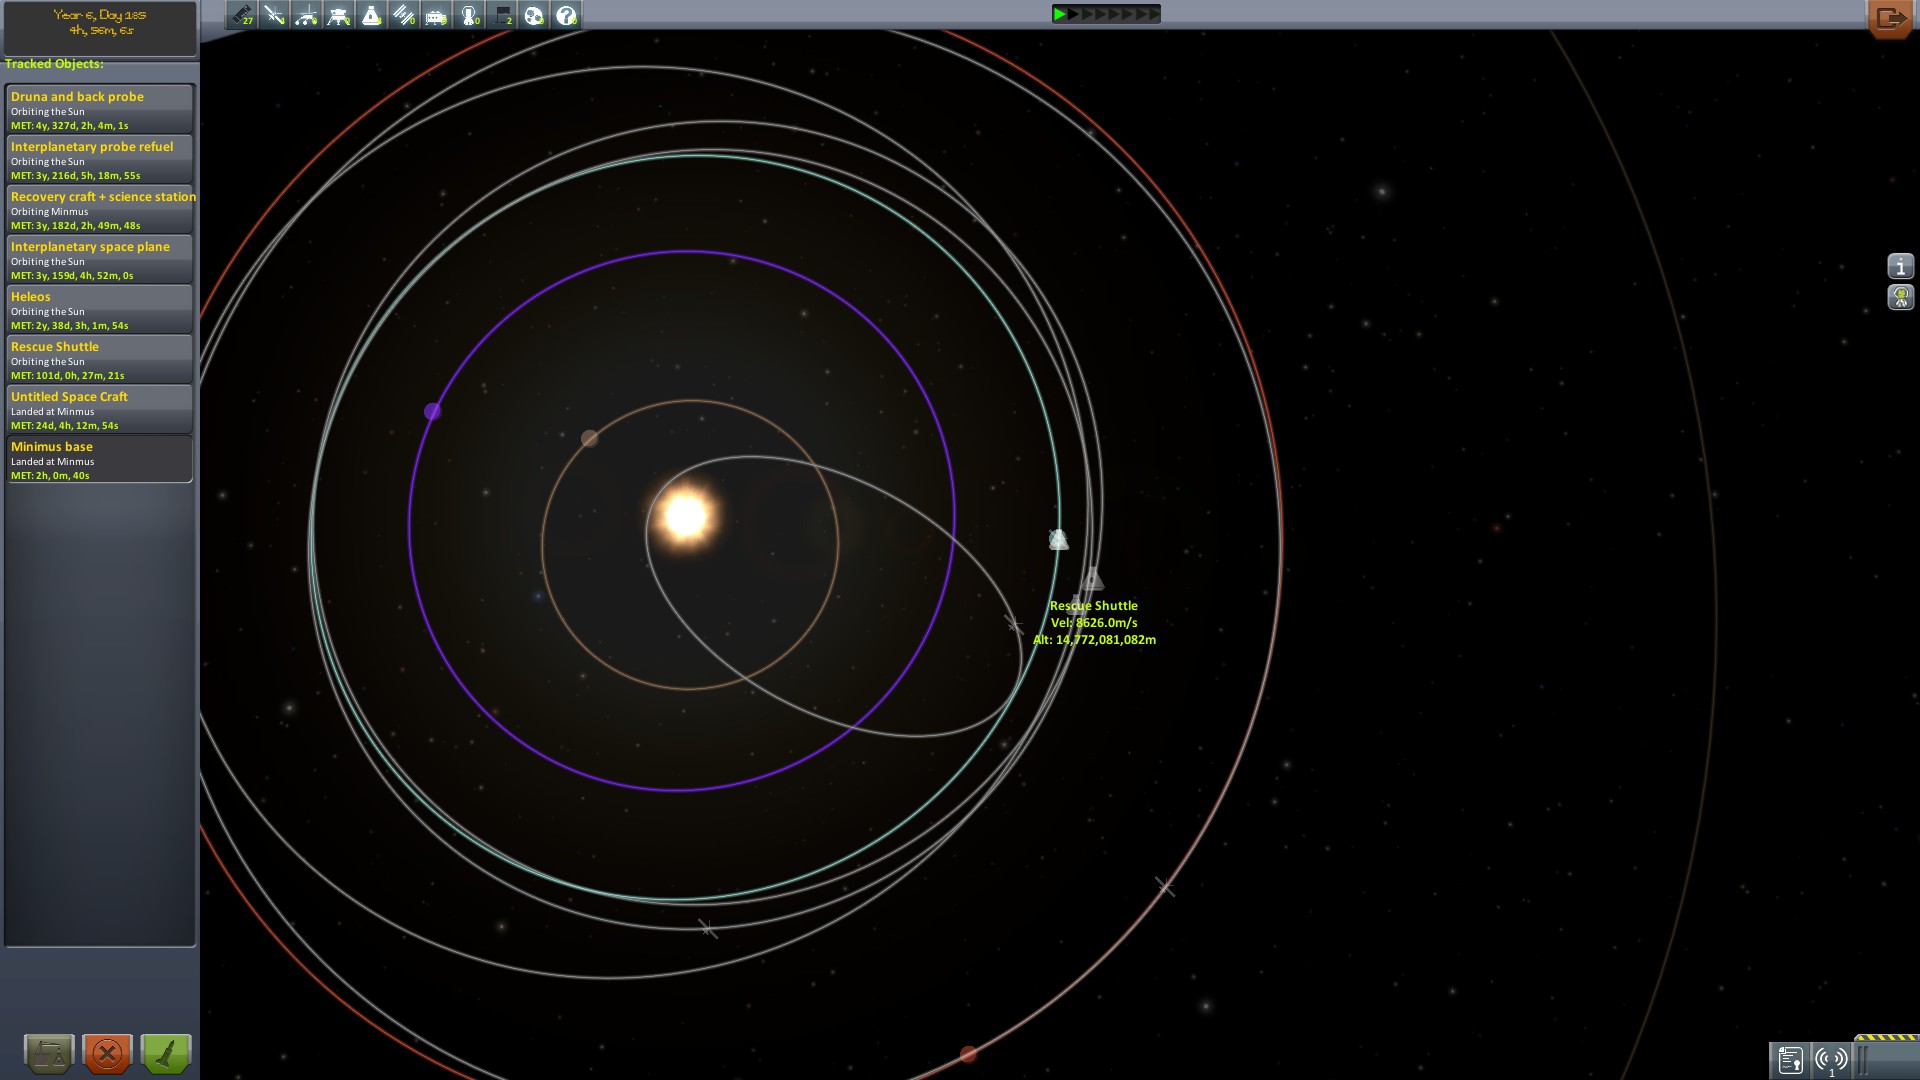Select Druna and back probe entry
This screenshot has width=1920, height=1080.
coord(99,109)
